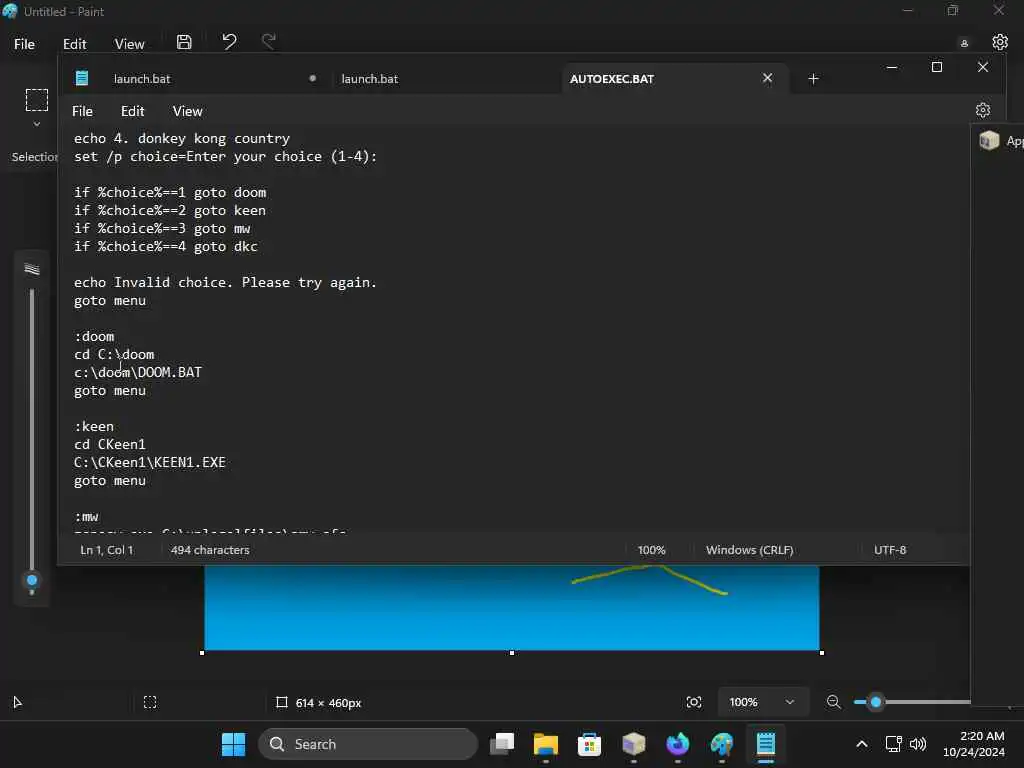This screenshot has height=768, width=1024.
Task: Open Notepad settings gear
Action: point(983,110)
